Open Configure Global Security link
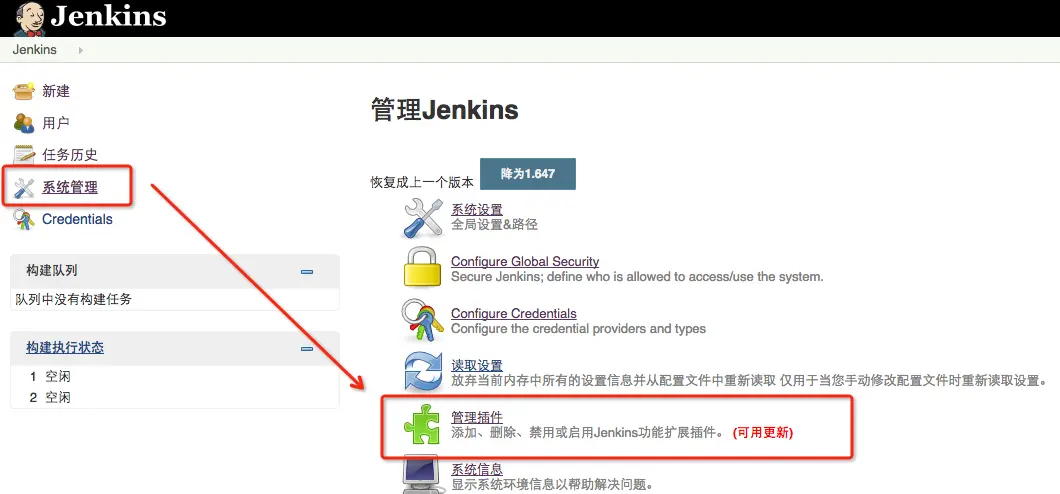 point(525,262)
